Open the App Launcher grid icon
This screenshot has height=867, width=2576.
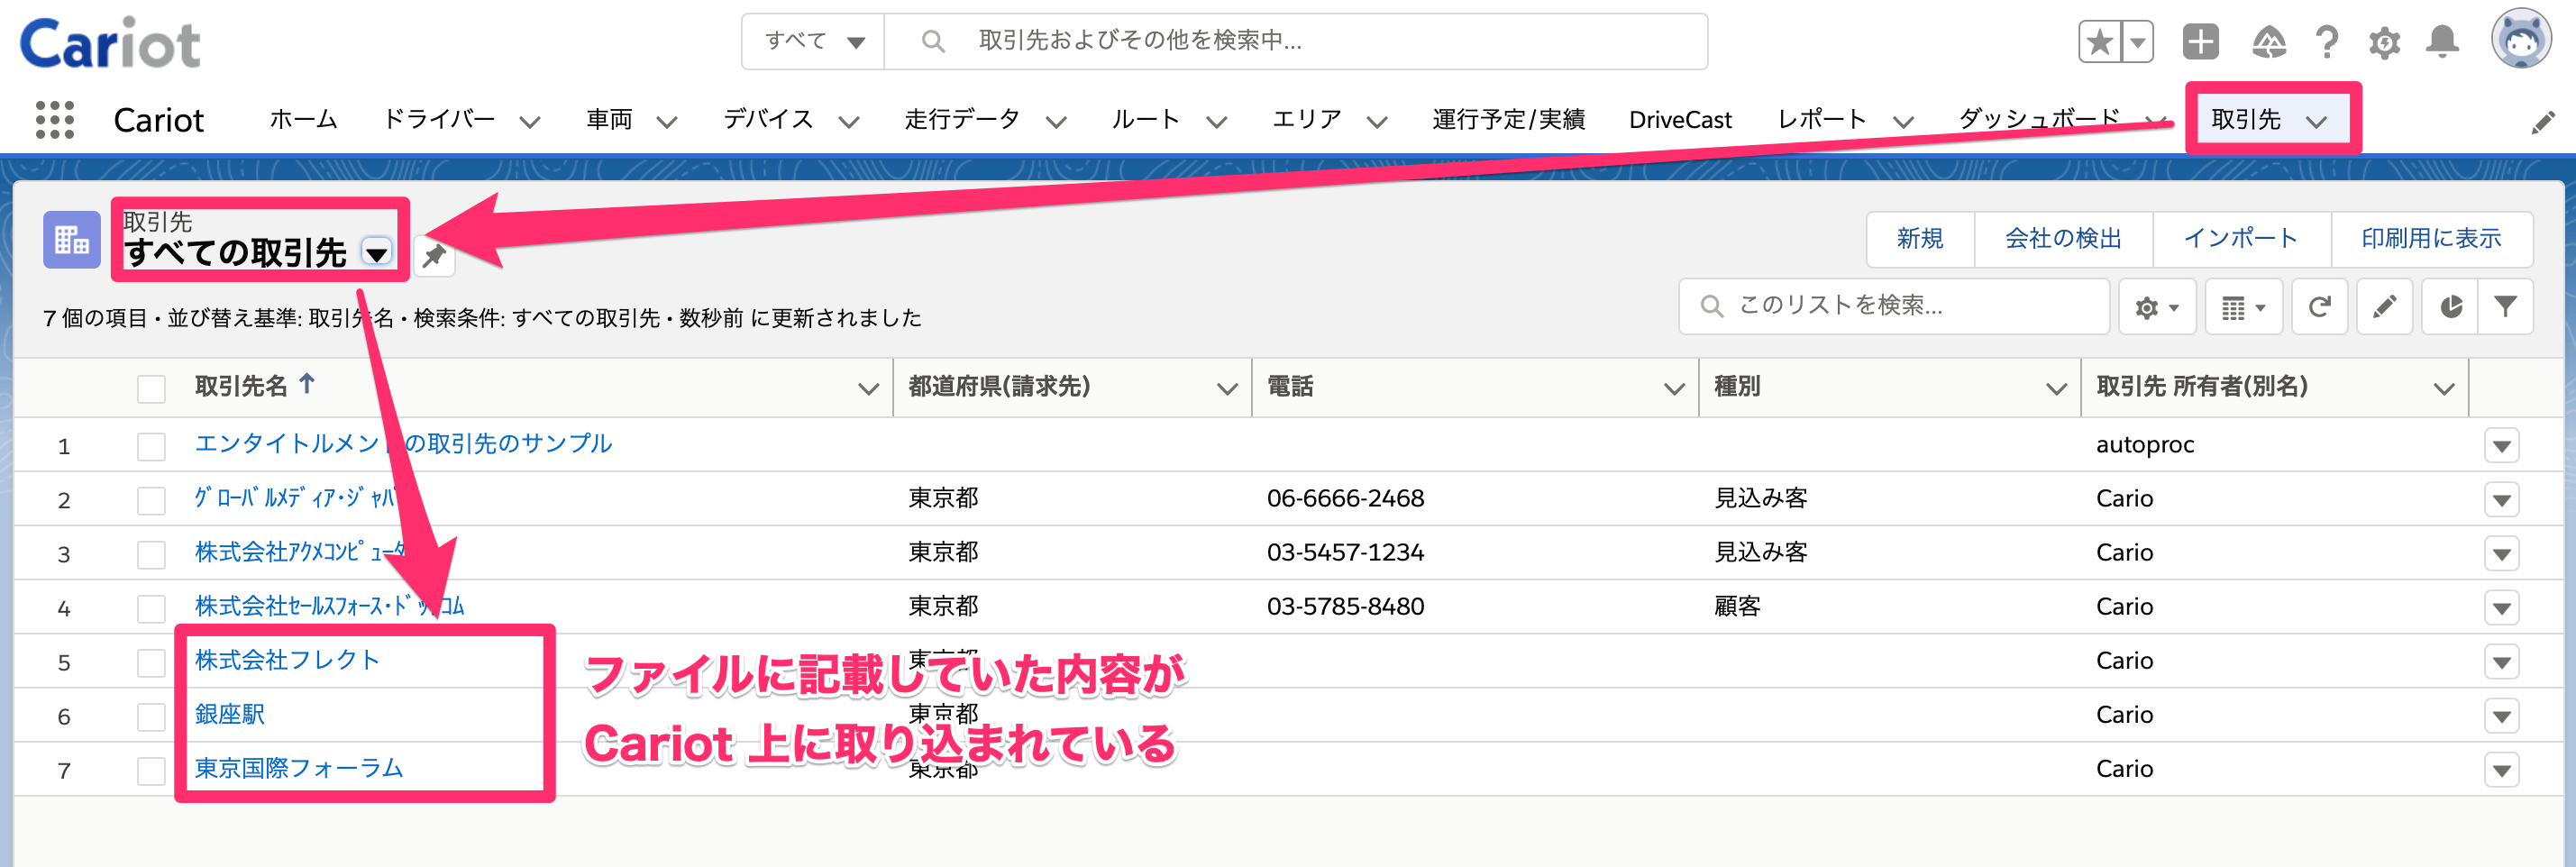55,120
